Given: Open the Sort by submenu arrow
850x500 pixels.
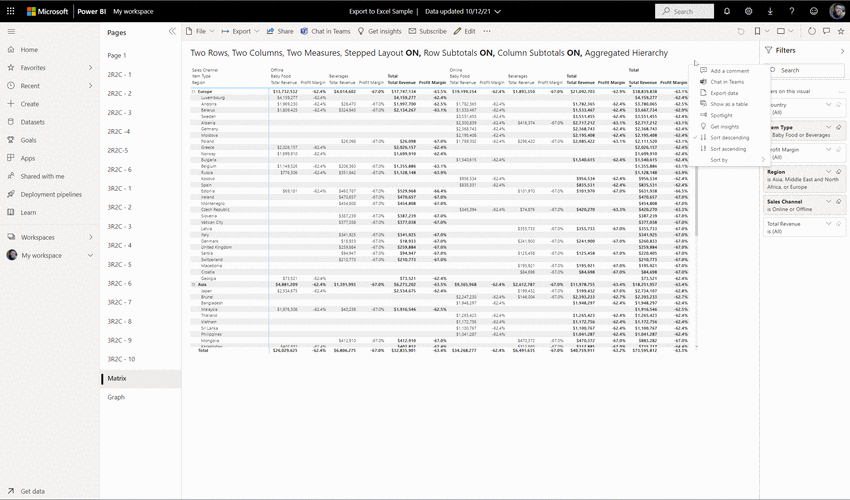Looking at the screenshot, I should (x=763, y=159).
